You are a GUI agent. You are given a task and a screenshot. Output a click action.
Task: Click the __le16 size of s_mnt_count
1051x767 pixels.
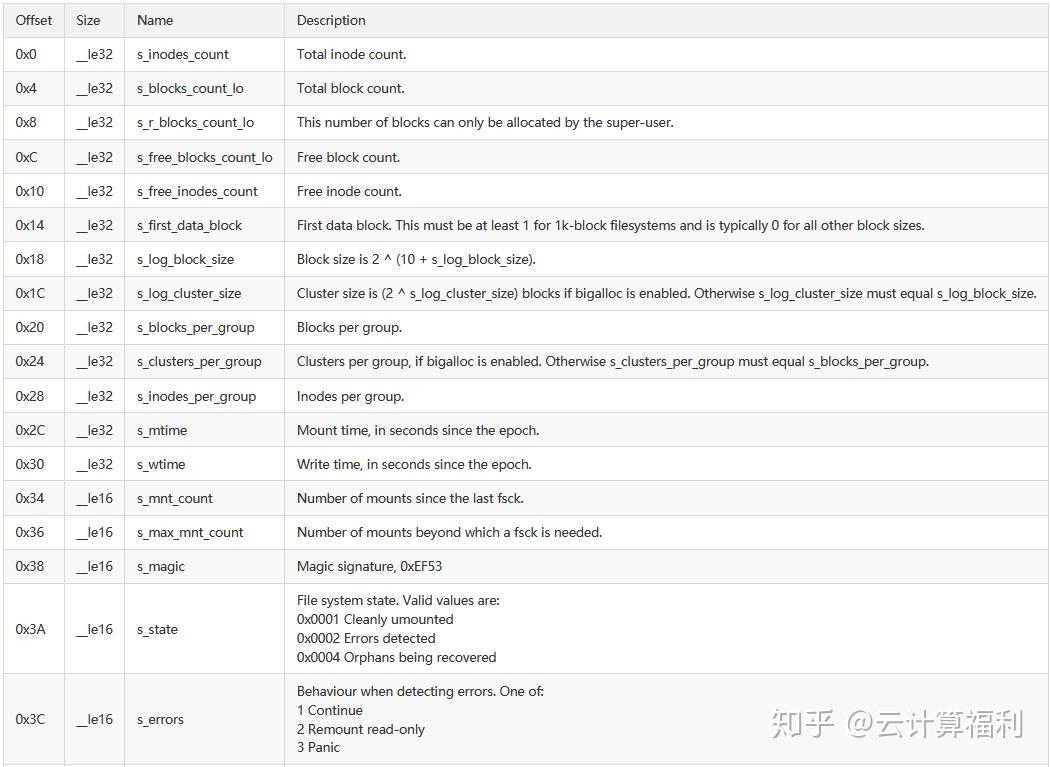pos(95,498)
